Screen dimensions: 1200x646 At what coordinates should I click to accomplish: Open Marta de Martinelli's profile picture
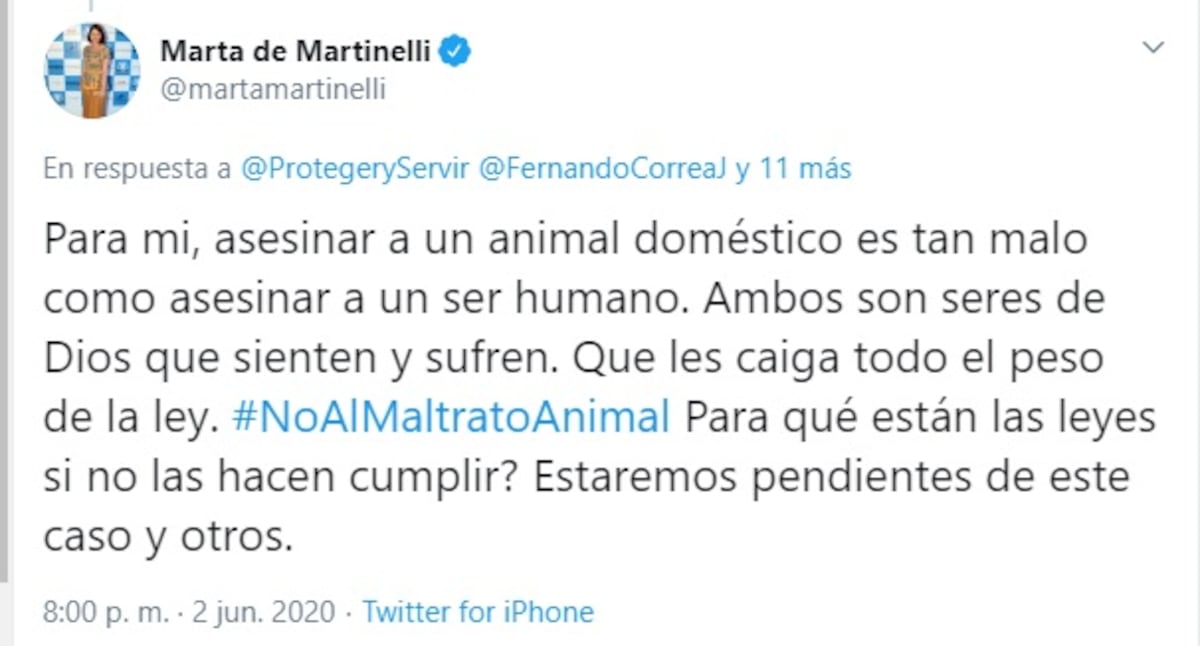tap(92, 71)
